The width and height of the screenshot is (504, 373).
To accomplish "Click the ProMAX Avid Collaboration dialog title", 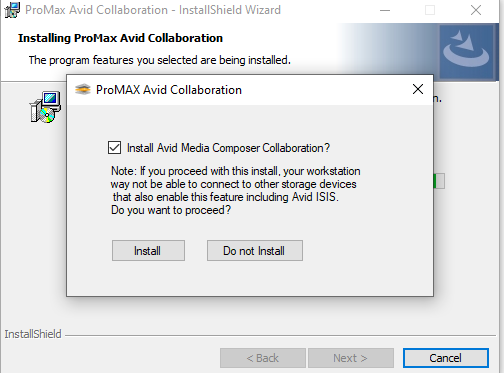I will [x=169, y=90].
